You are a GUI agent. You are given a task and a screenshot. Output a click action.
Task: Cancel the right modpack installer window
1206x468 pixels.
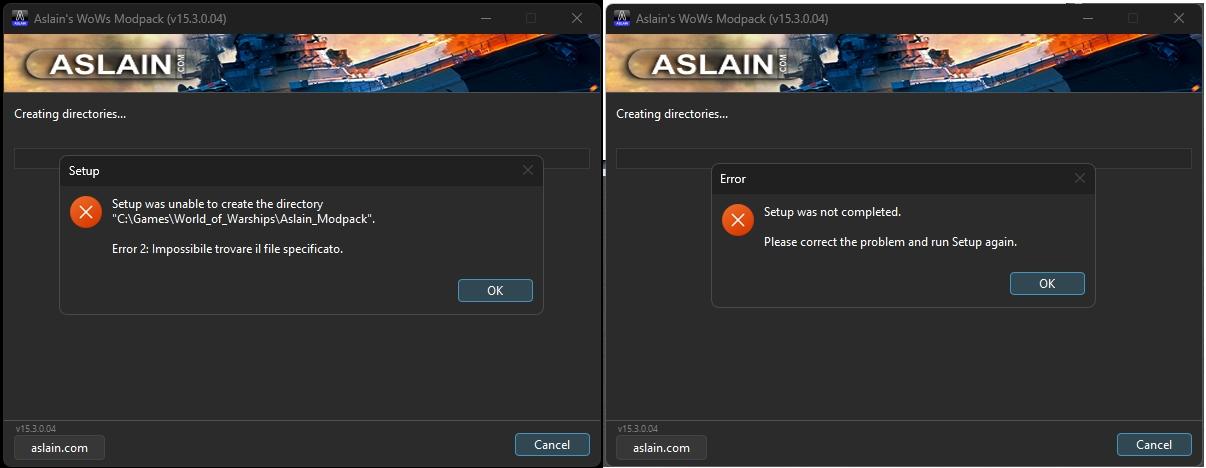(x=1154, y=444)
